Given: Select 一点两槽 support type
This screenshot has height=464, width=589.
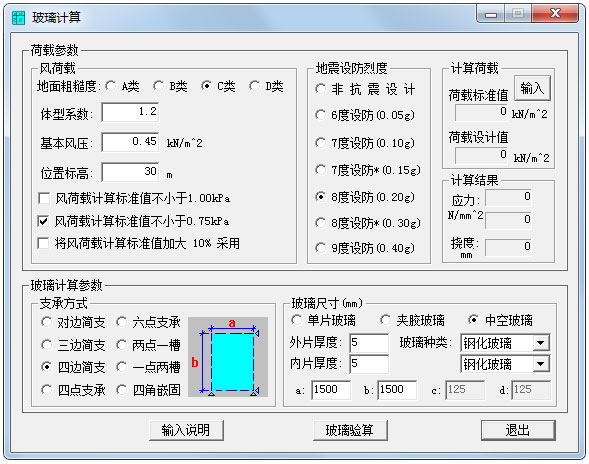Looking at the screenshot, I should (x=148, y=367).
